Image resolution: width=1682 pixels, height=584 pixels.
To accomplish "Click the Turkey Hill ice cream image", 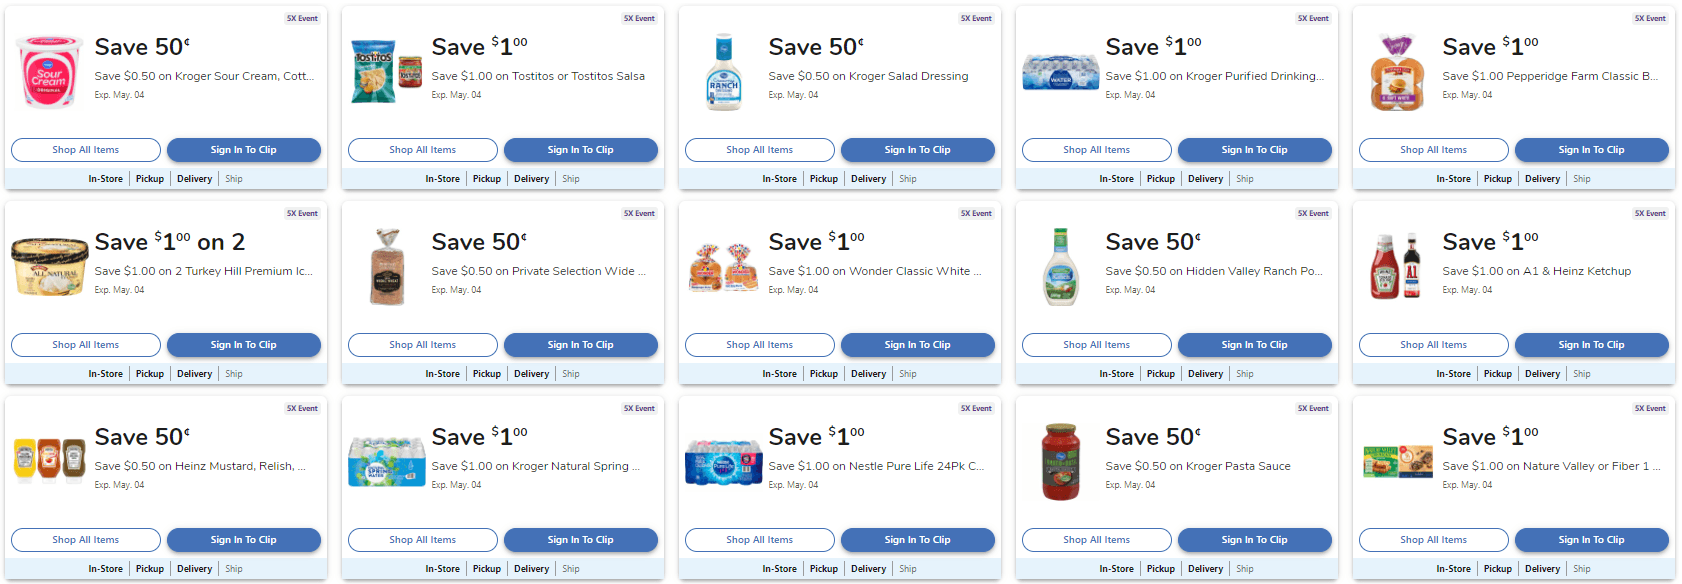I will [x=49, y=266].
